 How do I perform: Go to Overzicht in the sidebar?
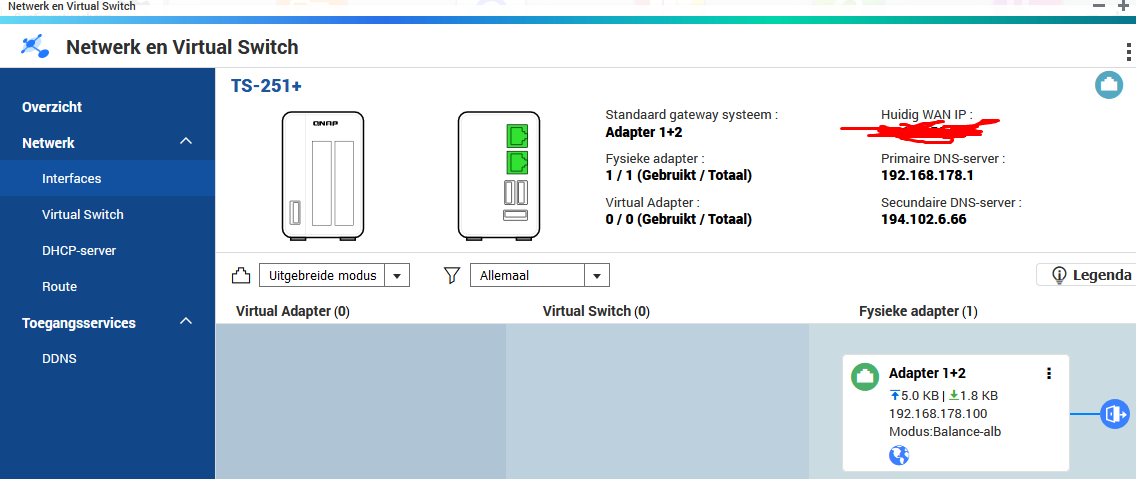coord(52,107)
